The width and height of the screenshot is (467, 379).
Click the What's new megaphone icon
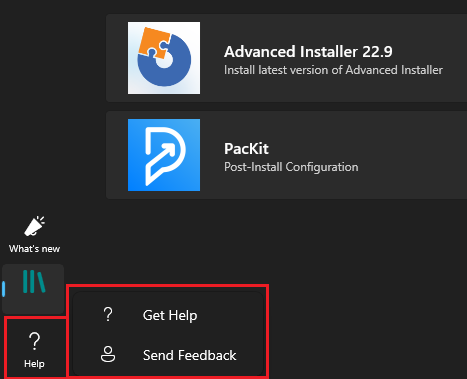(34, 226)
